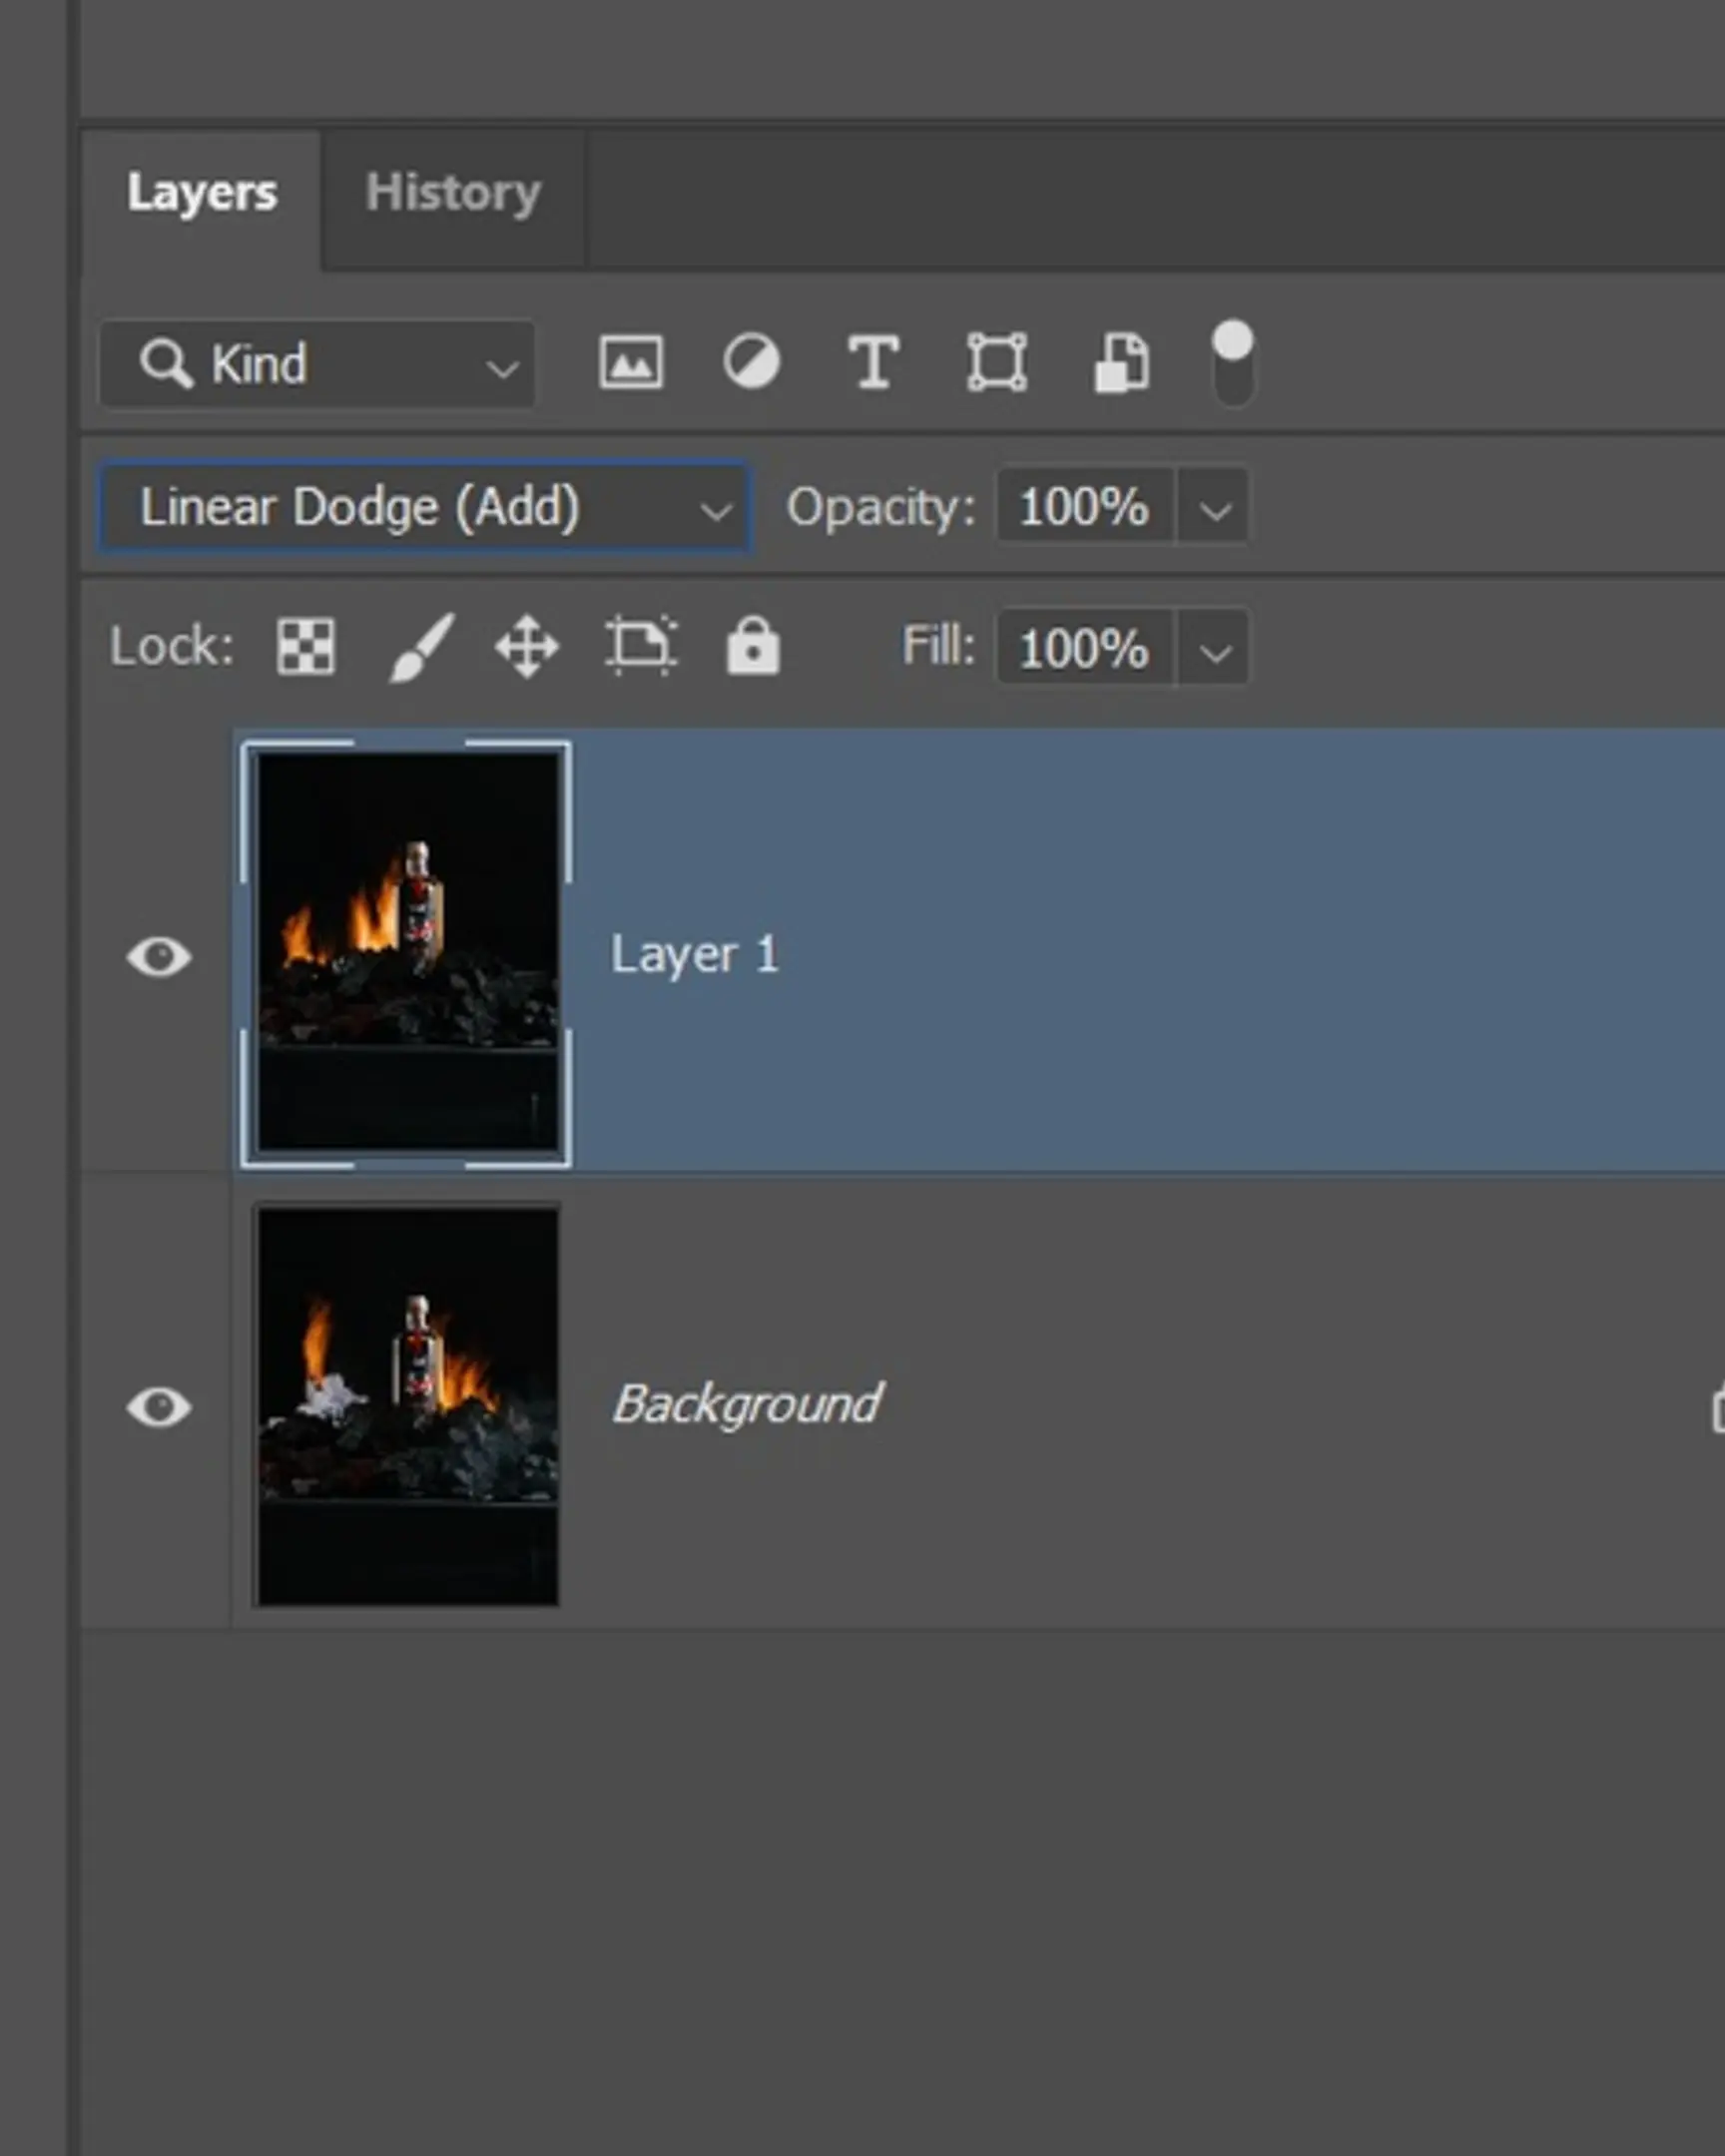Lock transparent pixels checkerboard icon
Image resolution: width=1725 pixels, height=2156 pixels.
(306, 647)
